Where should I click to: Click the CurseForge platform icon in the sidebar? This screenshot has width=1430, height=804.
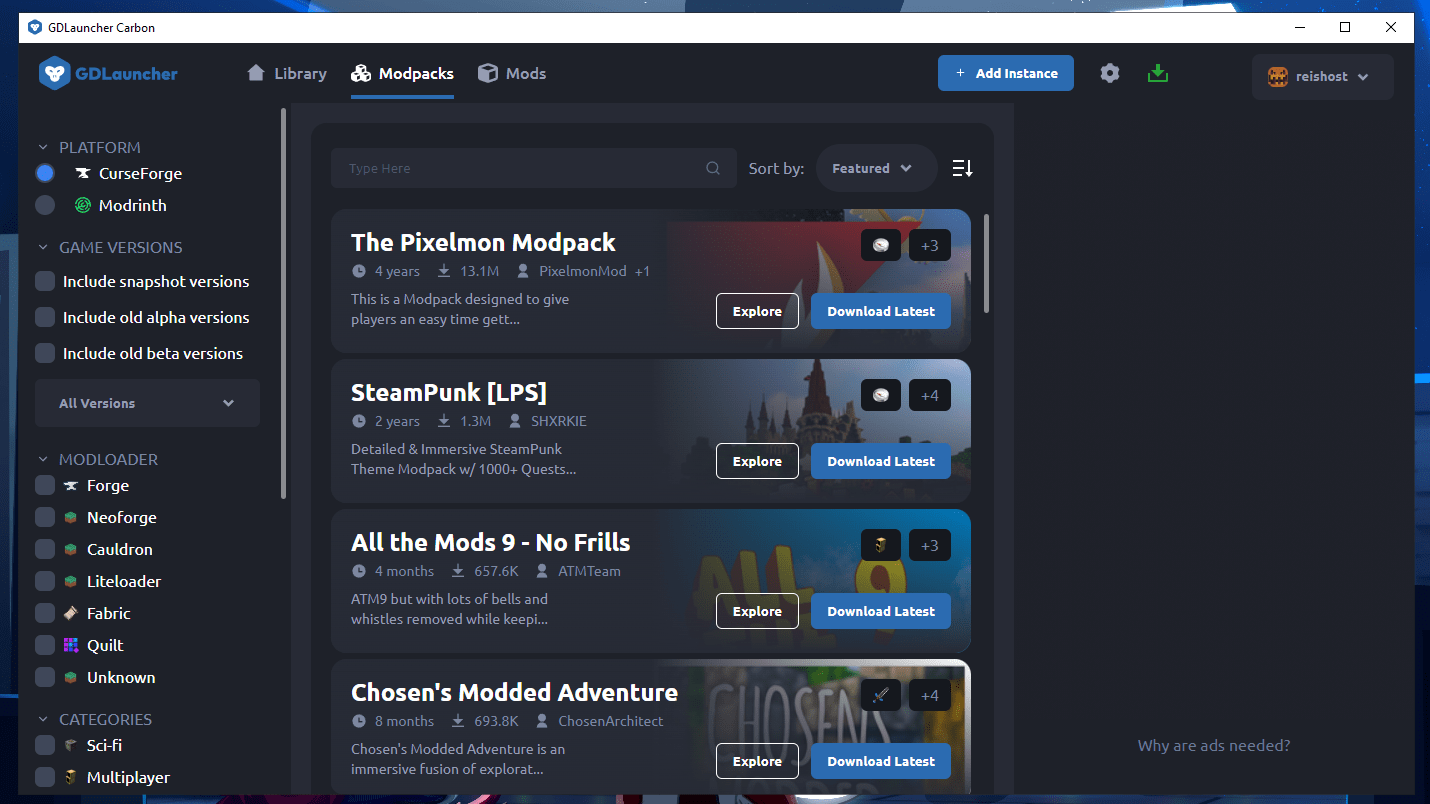coord(83,173)
